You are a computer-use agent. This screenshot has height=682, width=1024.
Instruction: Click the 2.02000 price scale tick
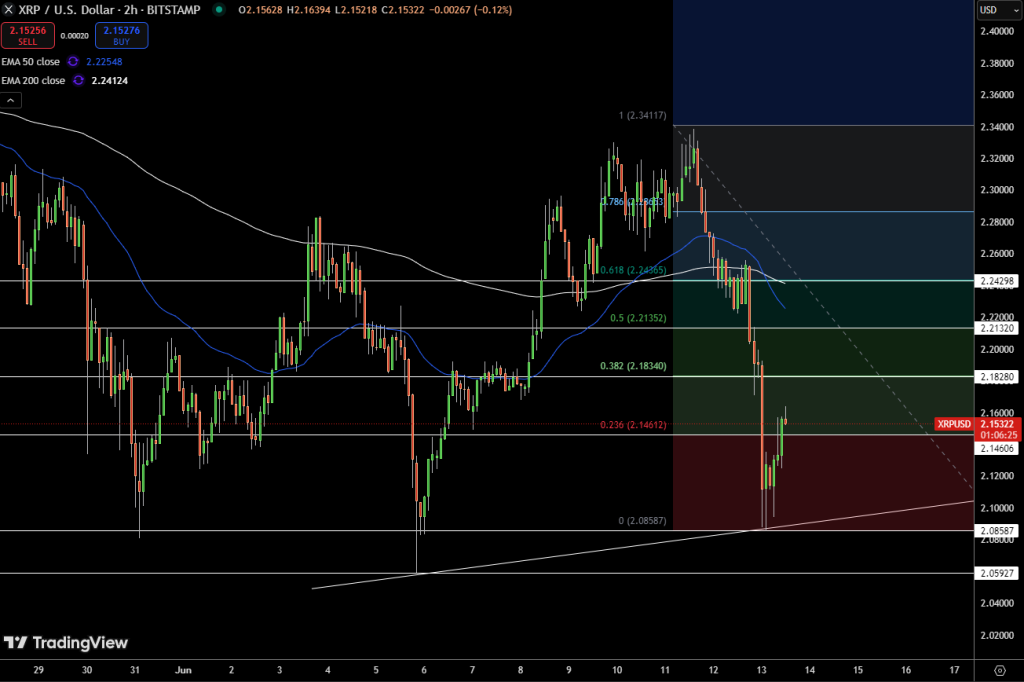tap(997, 635)
